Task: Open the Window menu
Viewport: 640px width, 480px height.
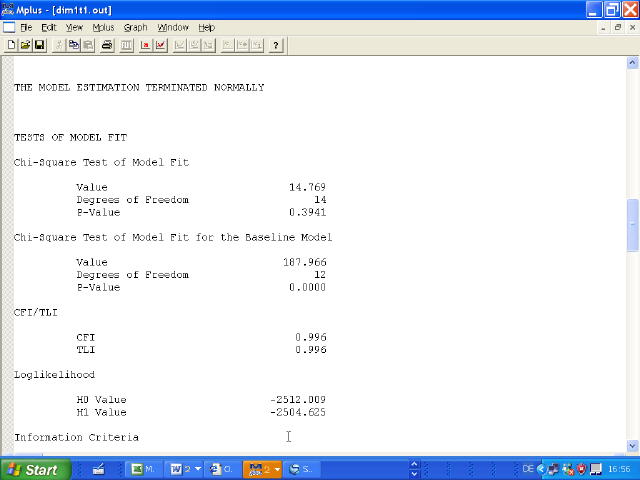Action: click(173, 27)
